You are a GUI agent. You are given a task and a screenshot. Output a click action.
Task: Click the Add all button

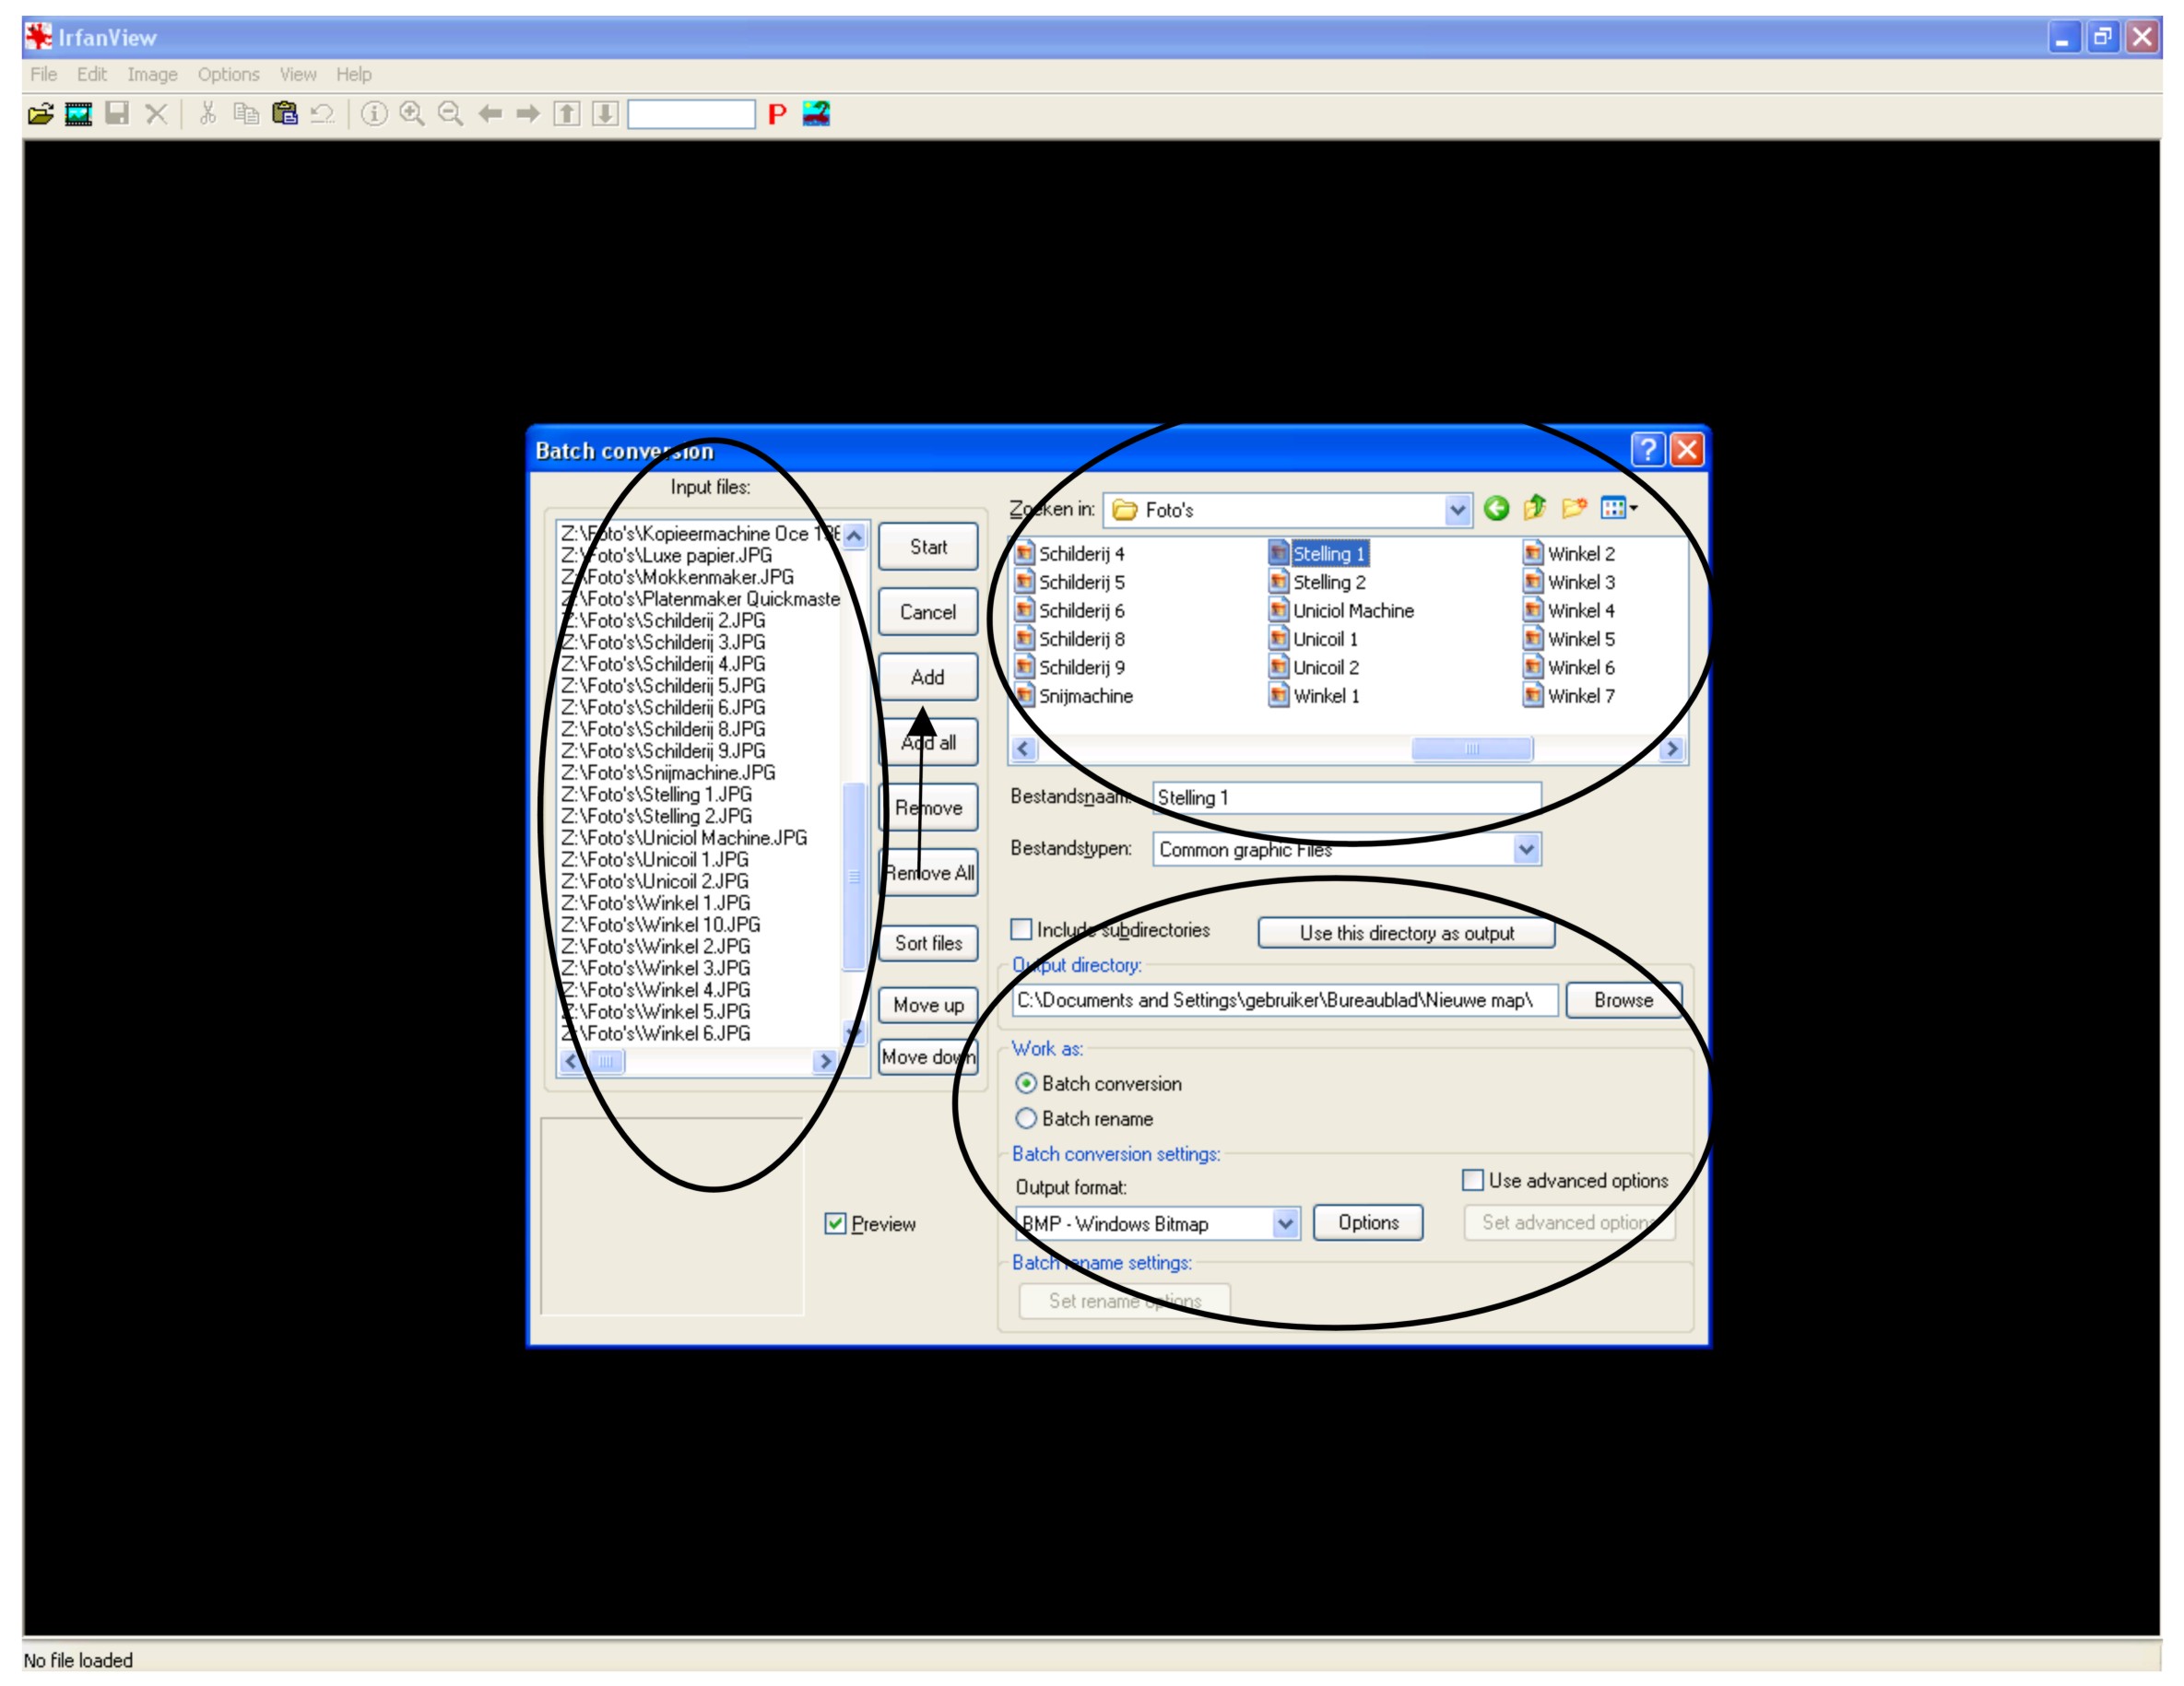point(928,743)
